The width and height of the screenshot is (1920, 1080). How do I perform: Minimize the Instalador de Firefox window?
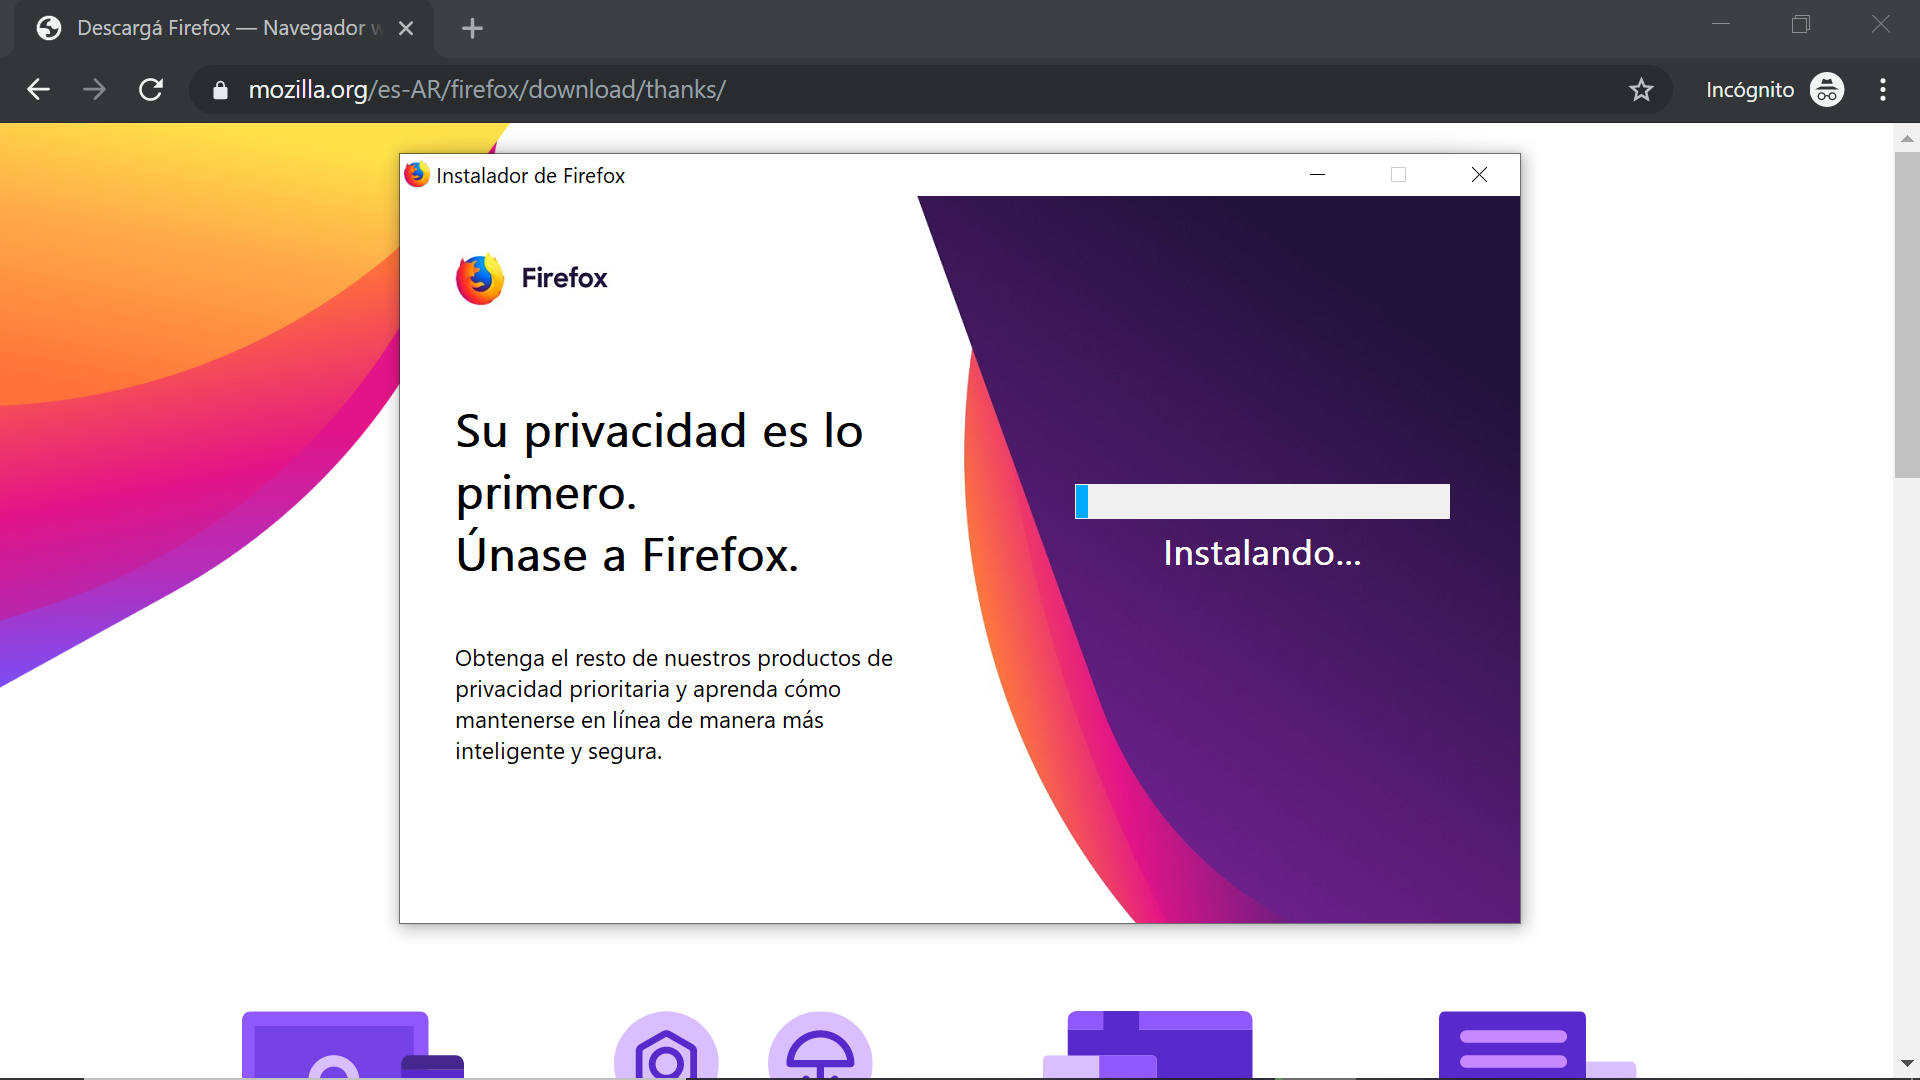(x=1317, y=175)
